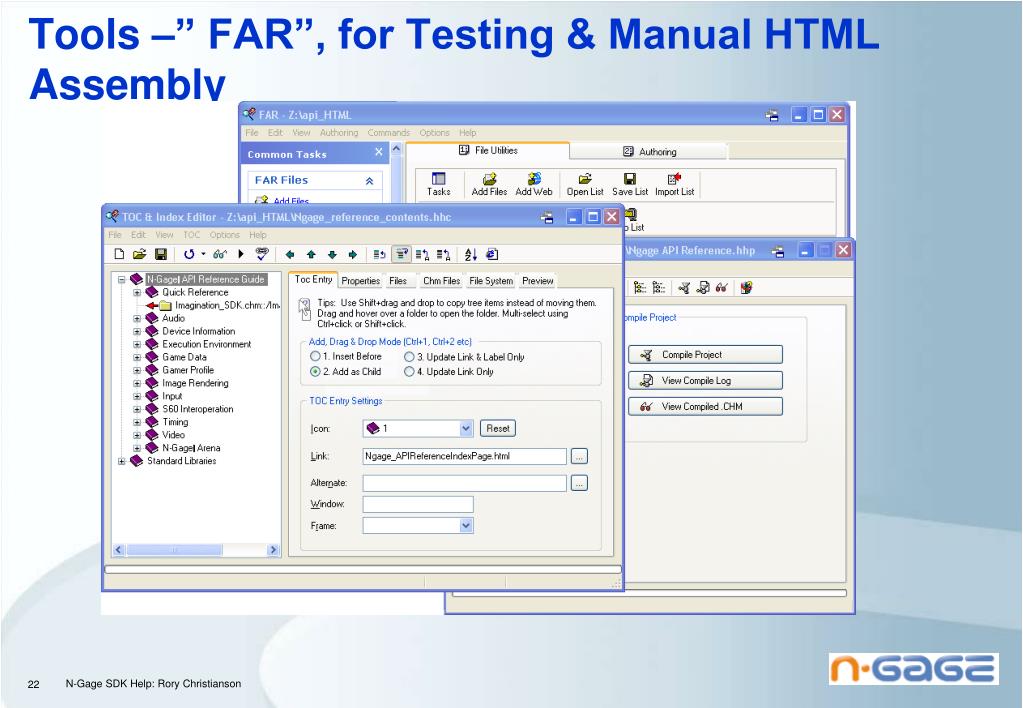The height and width of the screenshot is (708, 1023).
Task: Click the blue Undo arrow in TOC editor toolbar
Action: (189, 254)
